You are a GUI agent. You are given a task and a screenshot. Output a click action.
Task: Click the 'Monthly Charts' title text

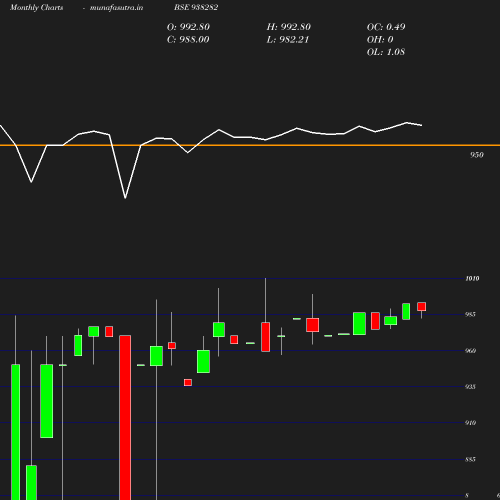[x=37, y=7]
